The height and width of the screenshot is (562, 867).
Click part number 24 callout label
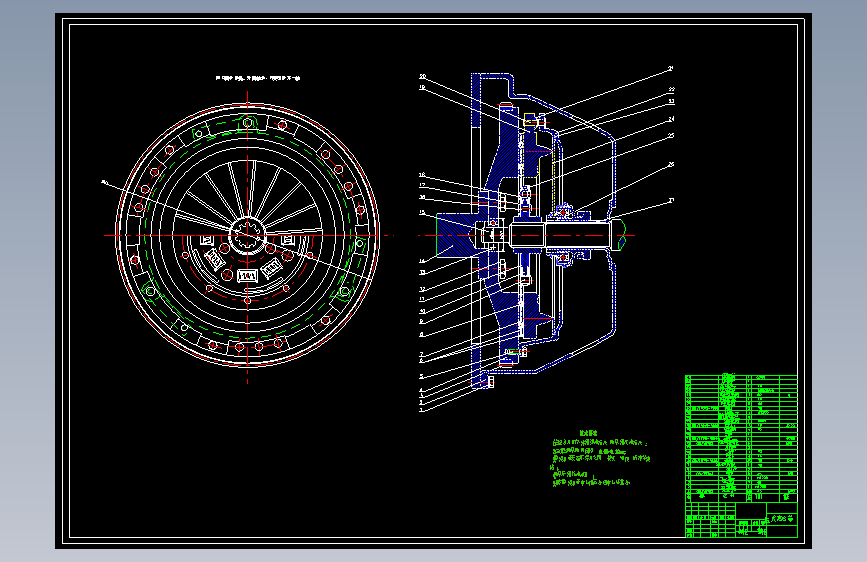[671, 119]
